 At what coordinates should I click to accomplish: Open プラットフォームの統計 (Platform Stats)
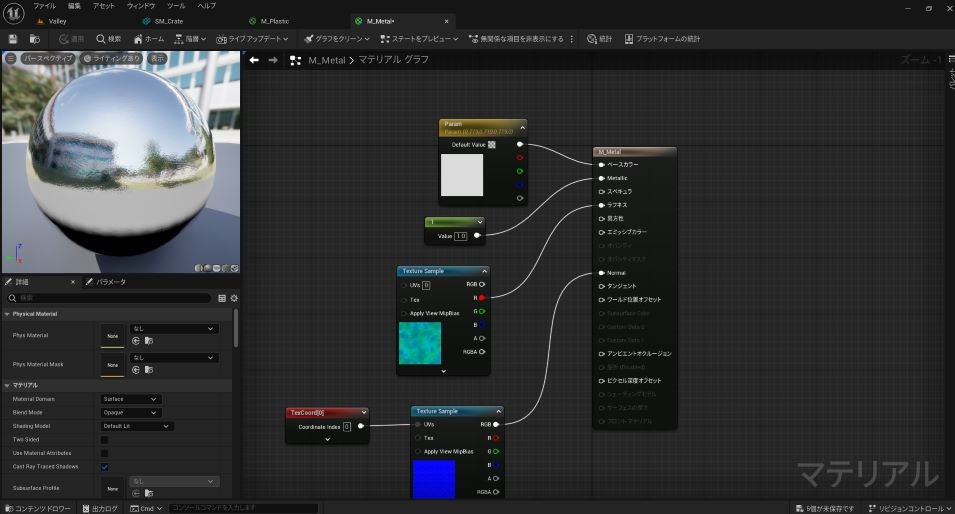662,39
